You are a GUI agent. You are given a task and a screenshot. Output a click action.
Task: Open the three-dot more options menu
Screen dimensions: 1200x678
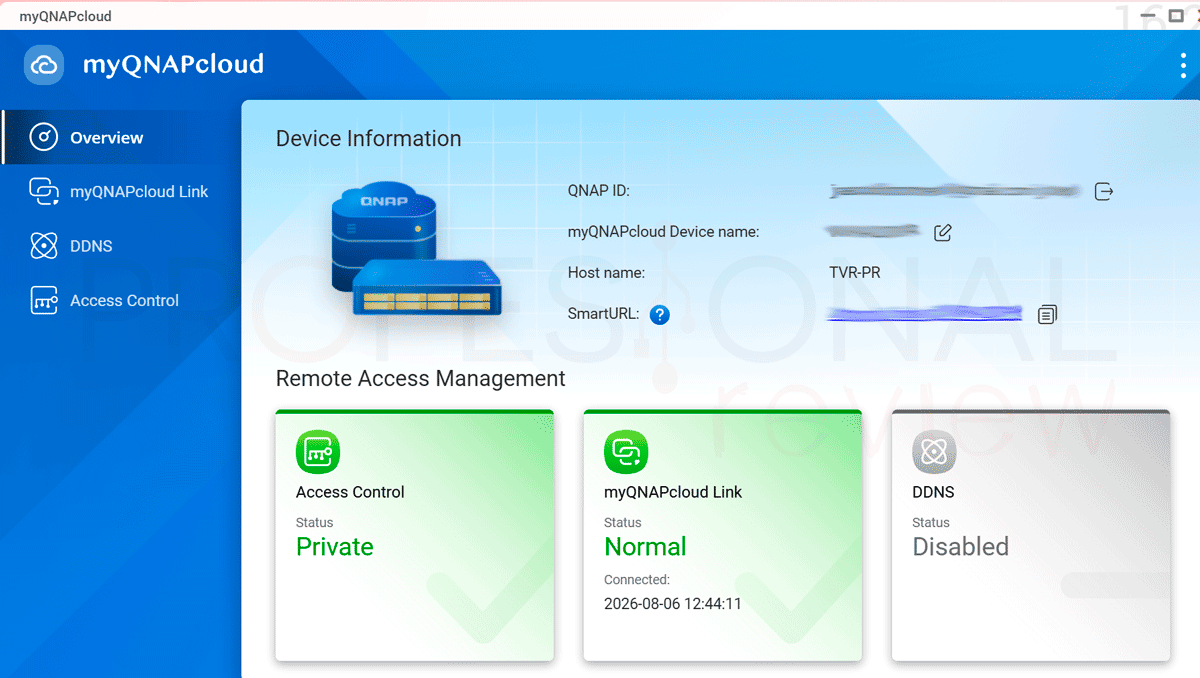click(1183, 65)
